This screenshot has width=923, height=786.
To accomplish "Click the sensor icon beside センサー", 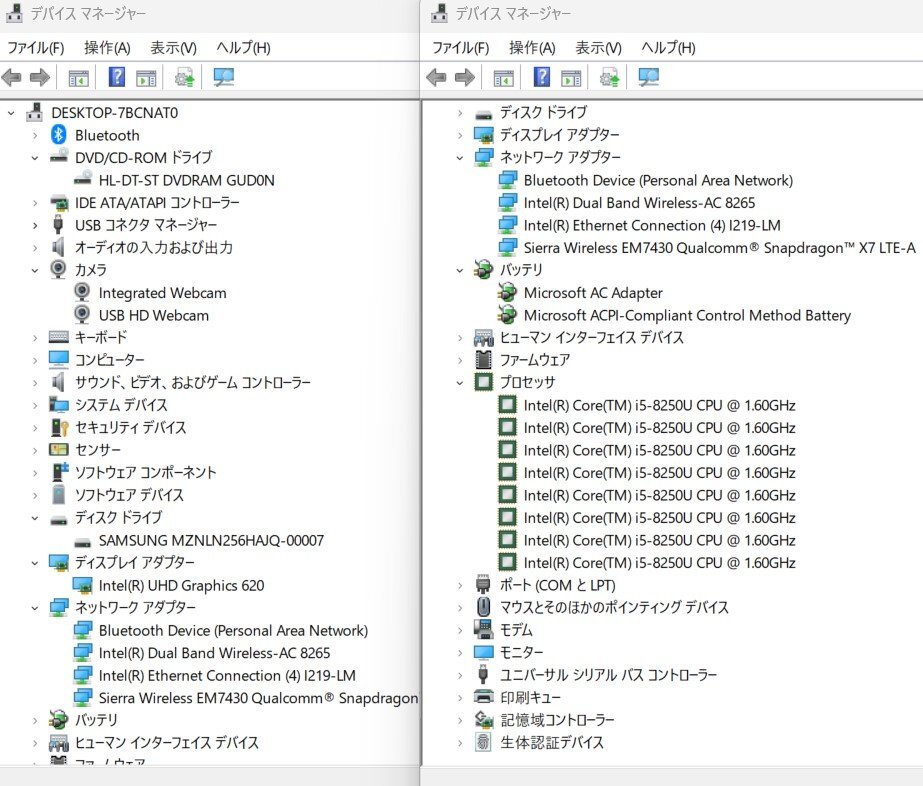I will (x=58, y=450).
